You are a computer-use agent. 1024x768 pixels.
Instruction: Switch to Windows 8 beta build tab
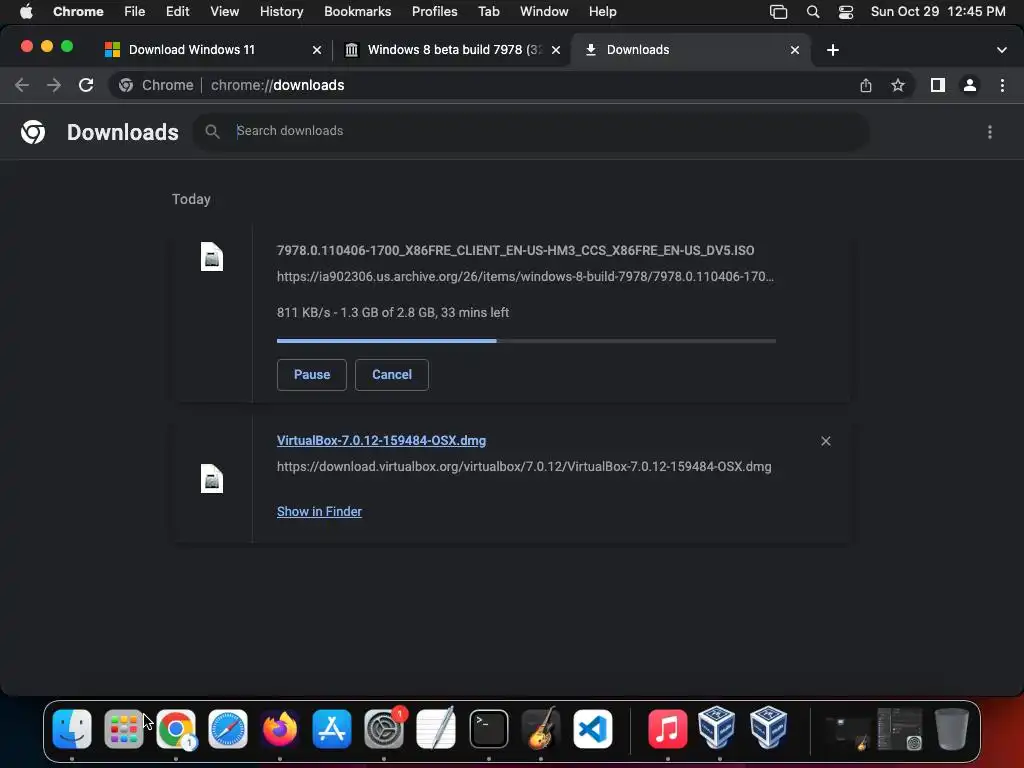coord(451,50)
